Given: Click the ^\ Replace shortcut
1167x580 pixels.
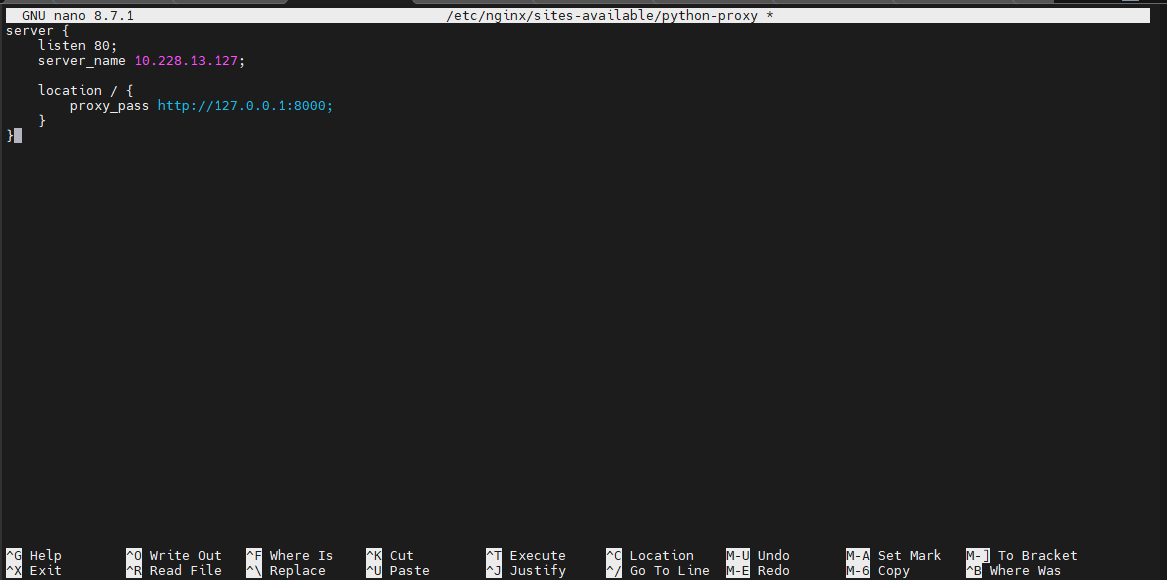Looking at the screenshot, I should tap(286, 571).
